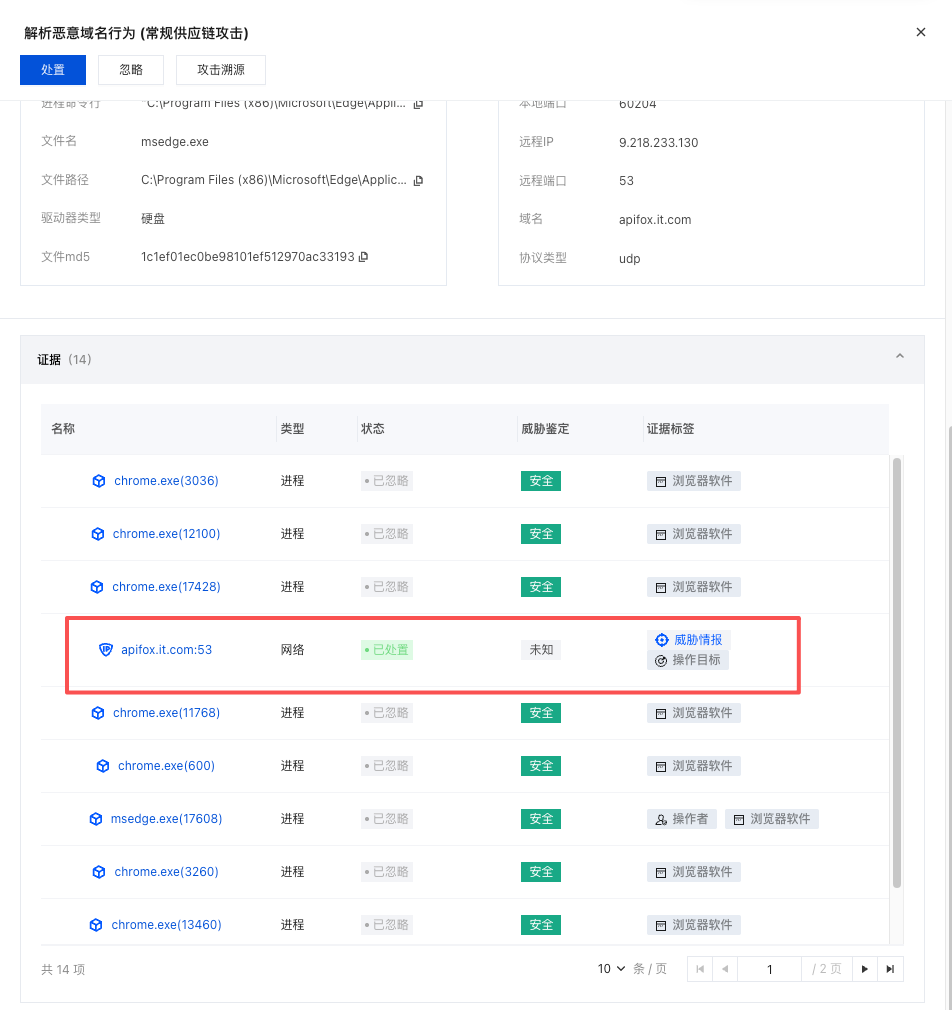This screenshot has width=952, height=1010.
Task: Click the copy icon beside 文件md5 value
Action: (x=362, y=257)
